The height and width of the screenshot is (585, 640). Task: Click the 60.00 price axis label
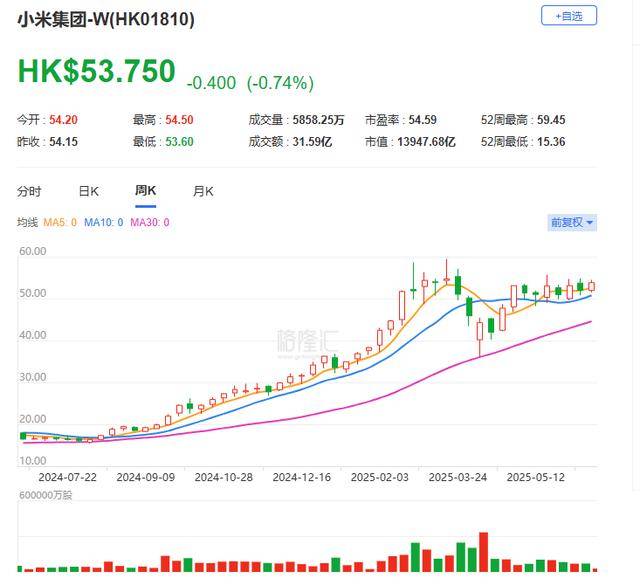point(33,251)
